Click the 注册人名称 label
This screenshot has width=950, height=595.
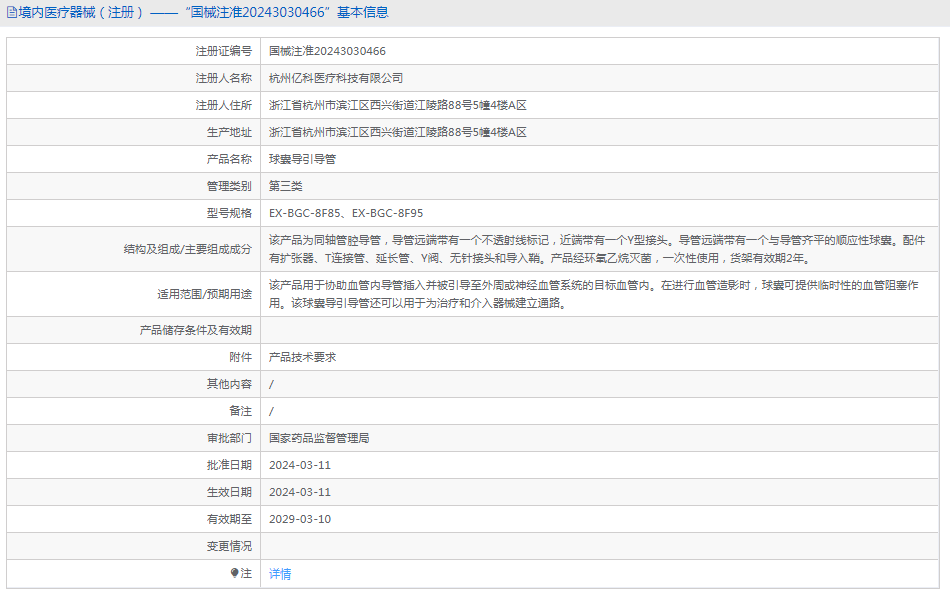(224, 78)
